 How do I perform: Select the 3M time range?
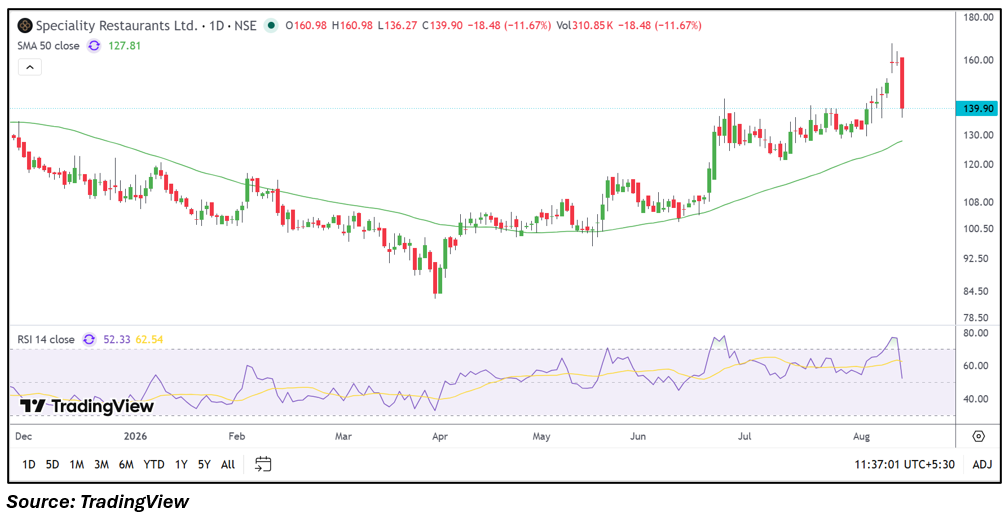[101, 464]
